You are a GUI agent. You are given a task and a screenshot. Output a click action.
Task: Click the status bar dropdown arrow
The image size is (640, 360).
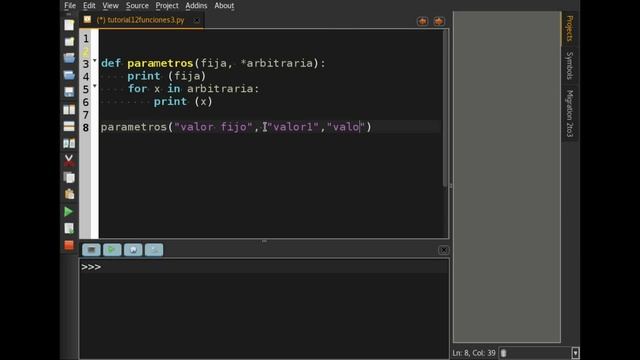(575, 353)
